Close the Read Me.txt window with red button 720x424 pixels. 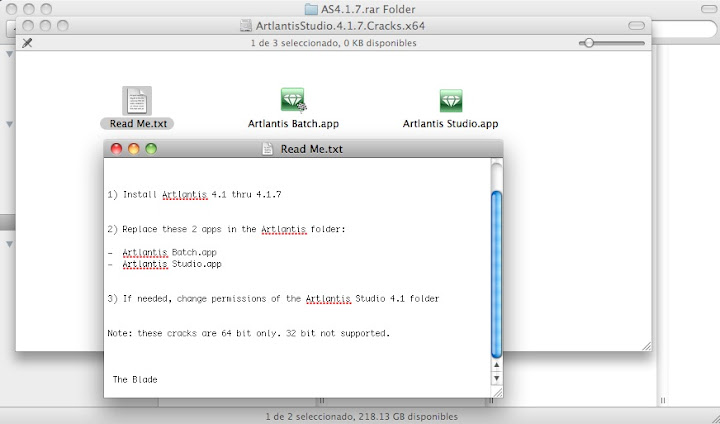click(x=116, y=149)
